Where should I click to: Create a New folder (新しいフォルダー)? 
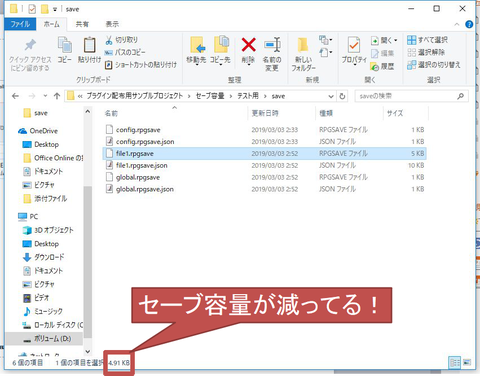click(x=303, y=54)
